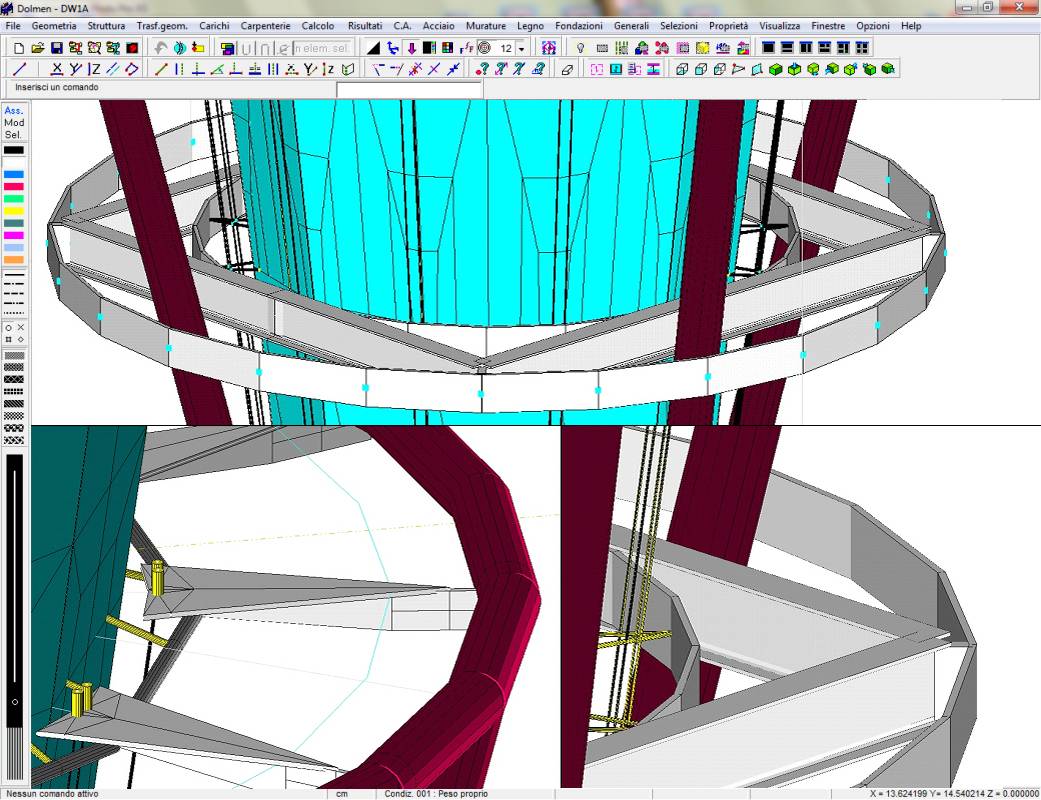Select the Sel. mode option
This screenshot has height=800, width=1041.
click(x=13, y=135)
